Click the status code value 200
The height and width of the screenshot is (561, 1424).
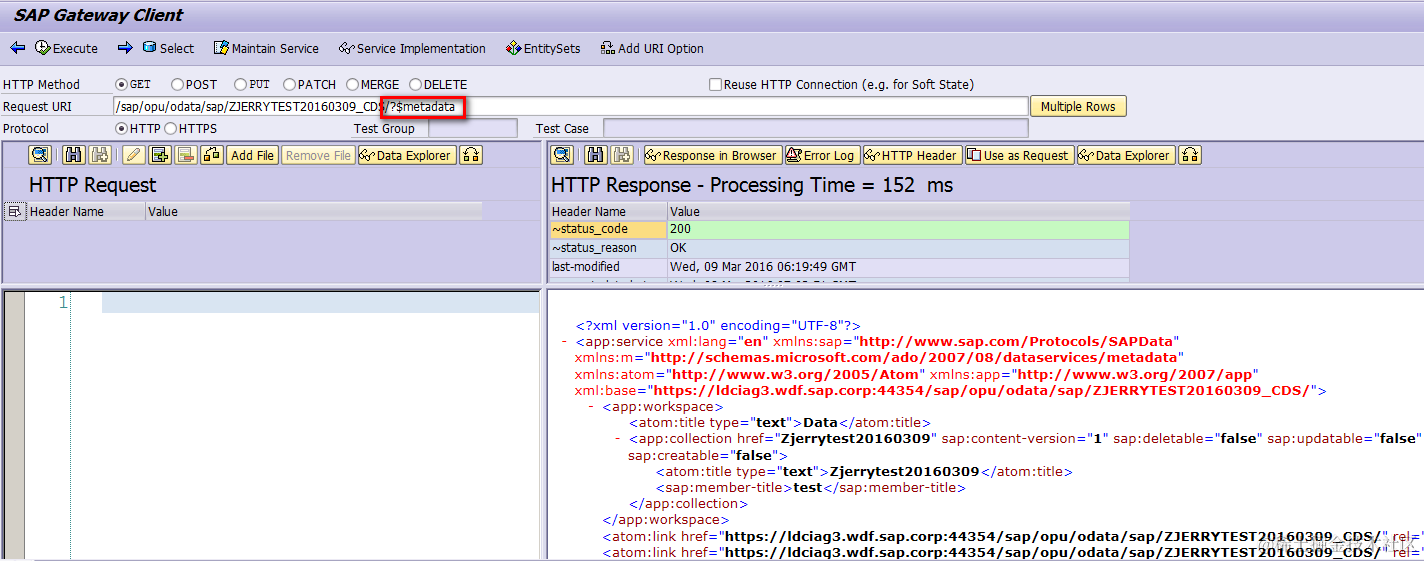point(898,230)
